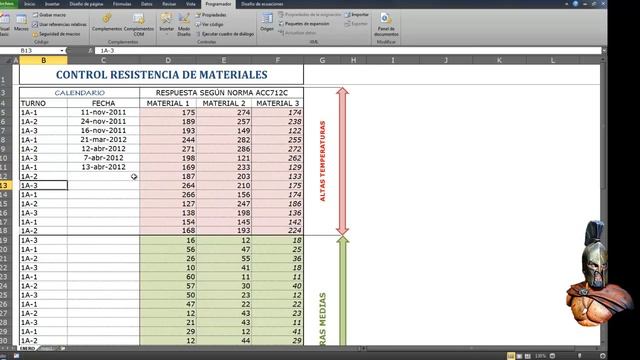Click Ejecutar cuadro de diálogo
This screenshot has height=360, width=640.
pyautogui.click(x=225, y=34)
